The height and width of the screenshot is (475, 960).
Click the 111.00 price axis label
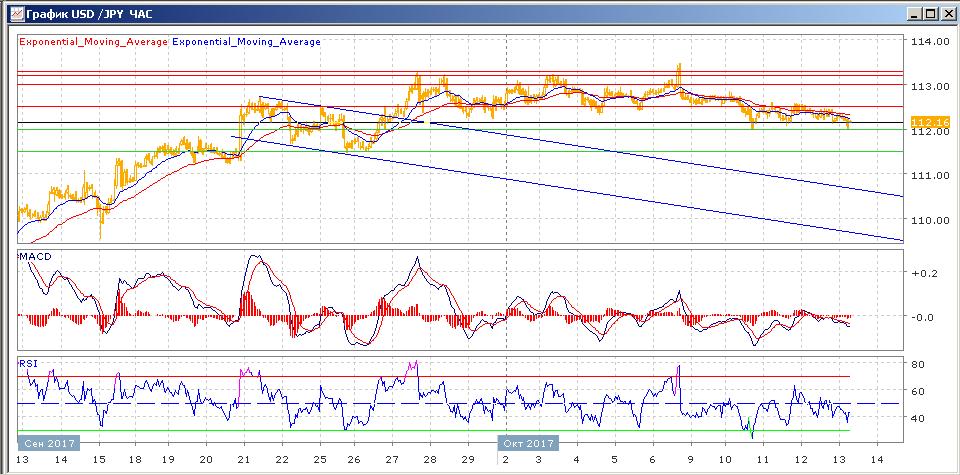point(929,175)
